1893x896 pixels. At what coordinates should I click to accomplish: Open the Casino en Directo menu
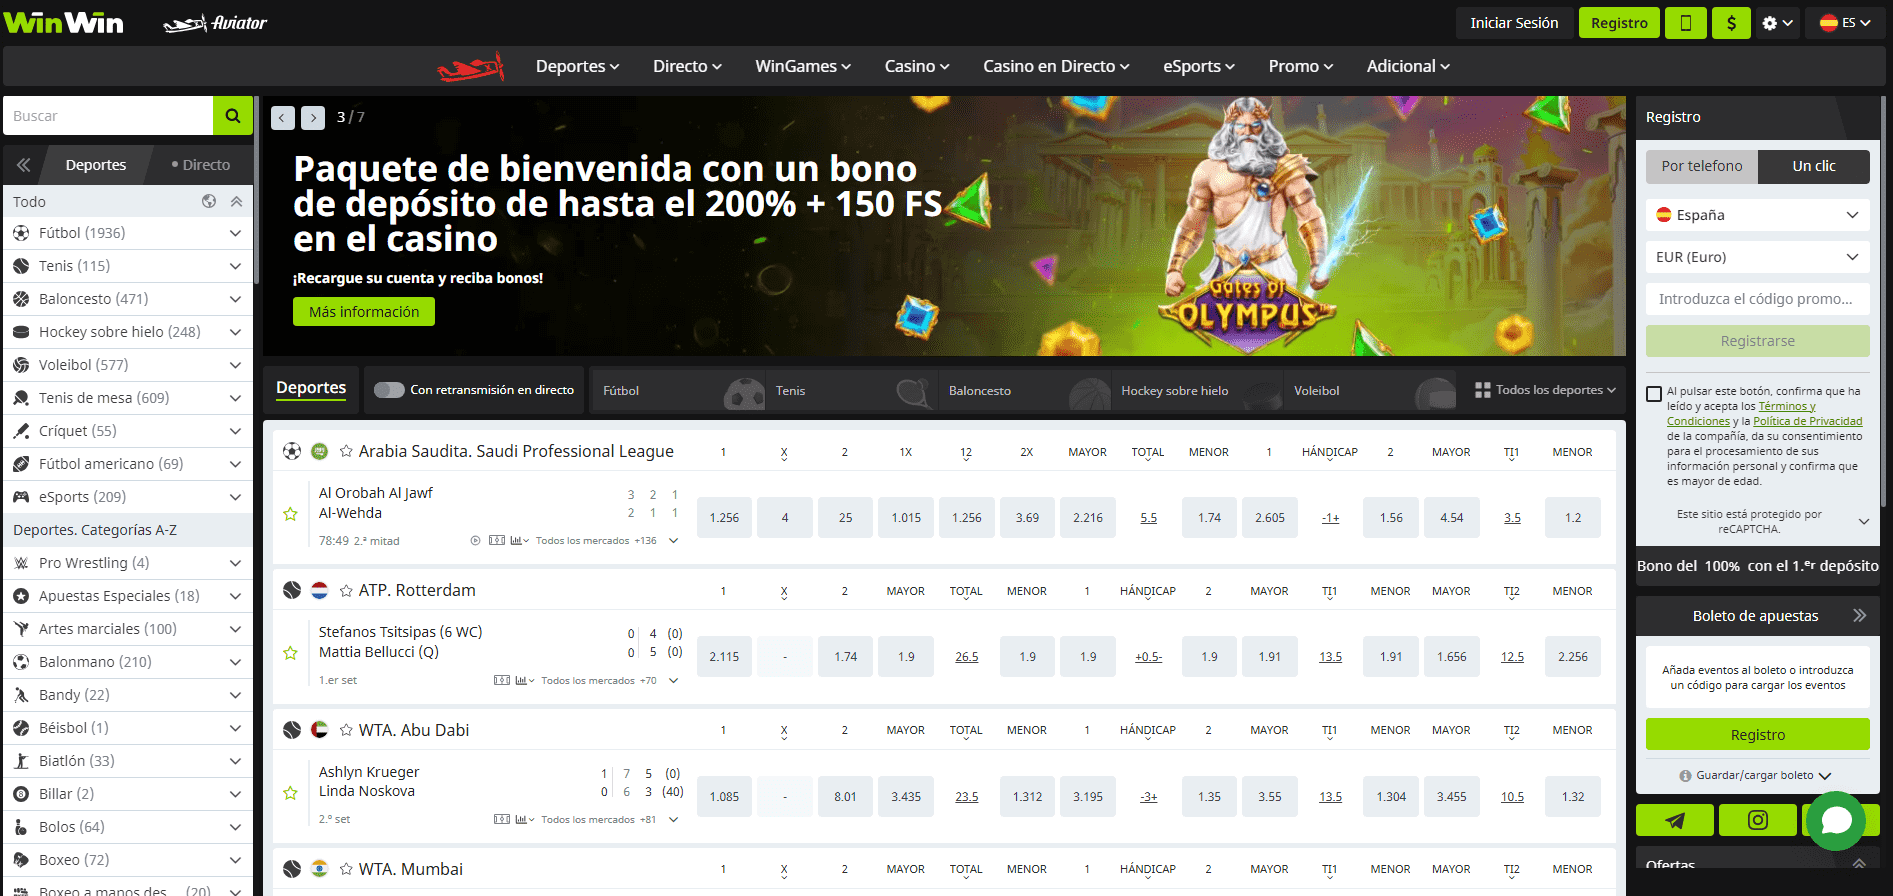click(1056, 66)
